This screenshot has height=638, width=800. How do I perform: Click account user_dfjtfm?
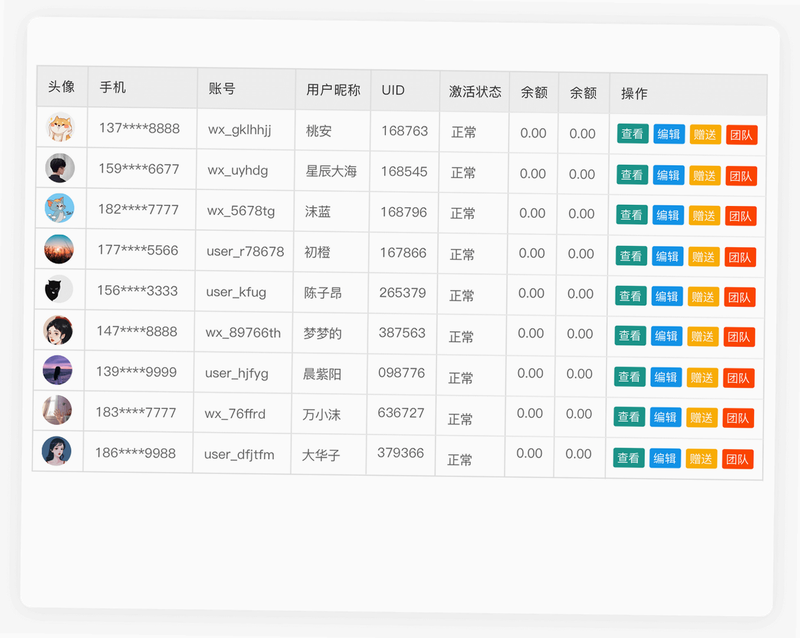(x=239, y=455)
